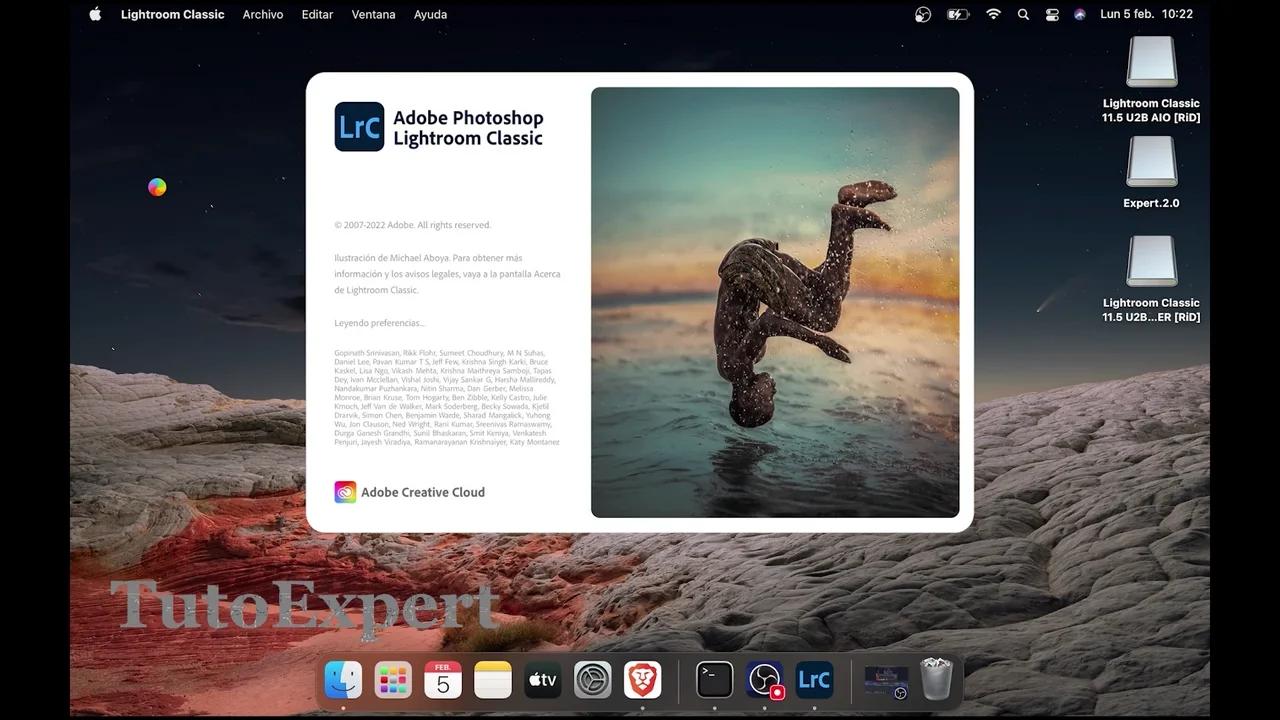
Task: Open the Ayuda menu
Action: 430,14
